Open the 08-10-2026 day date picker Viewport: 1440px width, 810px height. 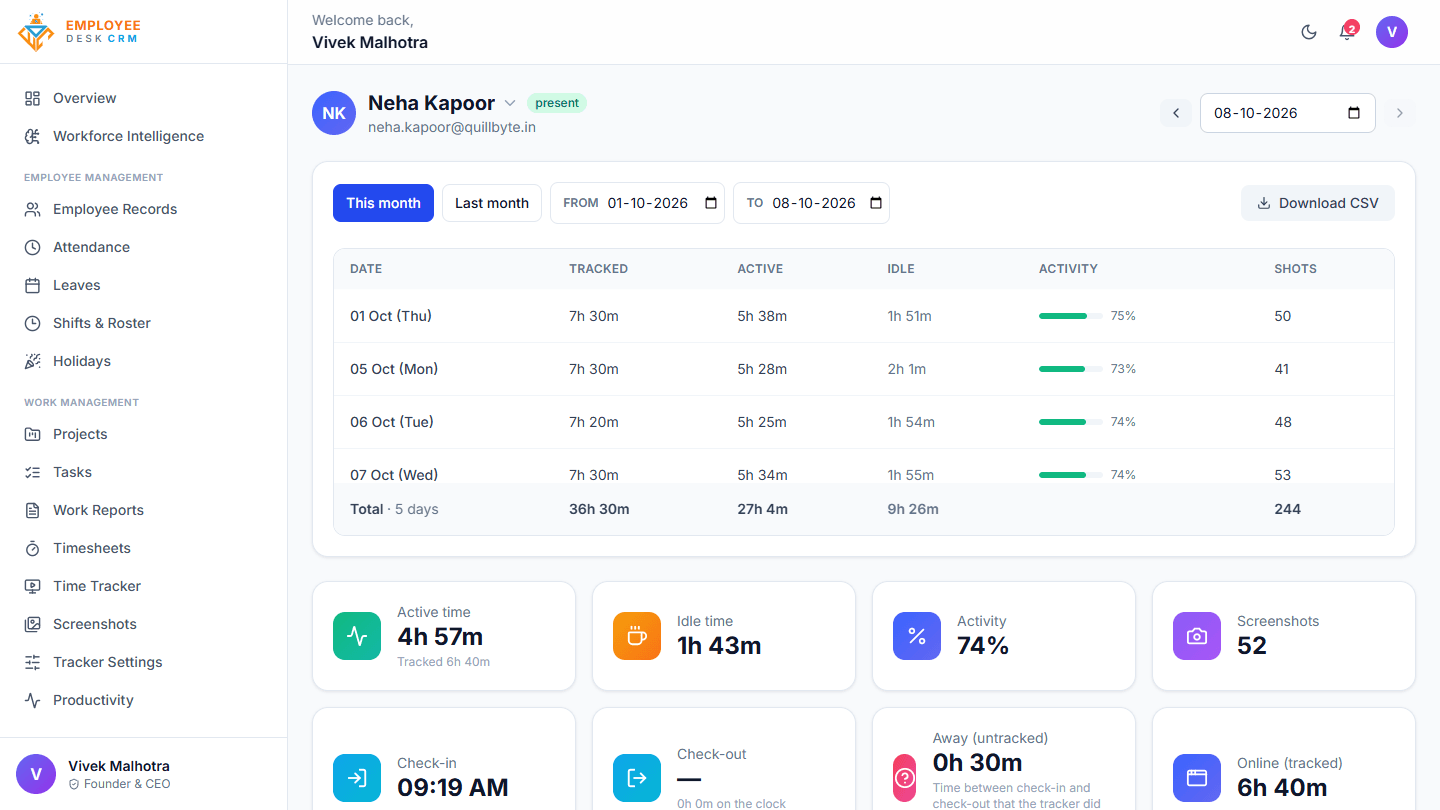[1288, 113]
